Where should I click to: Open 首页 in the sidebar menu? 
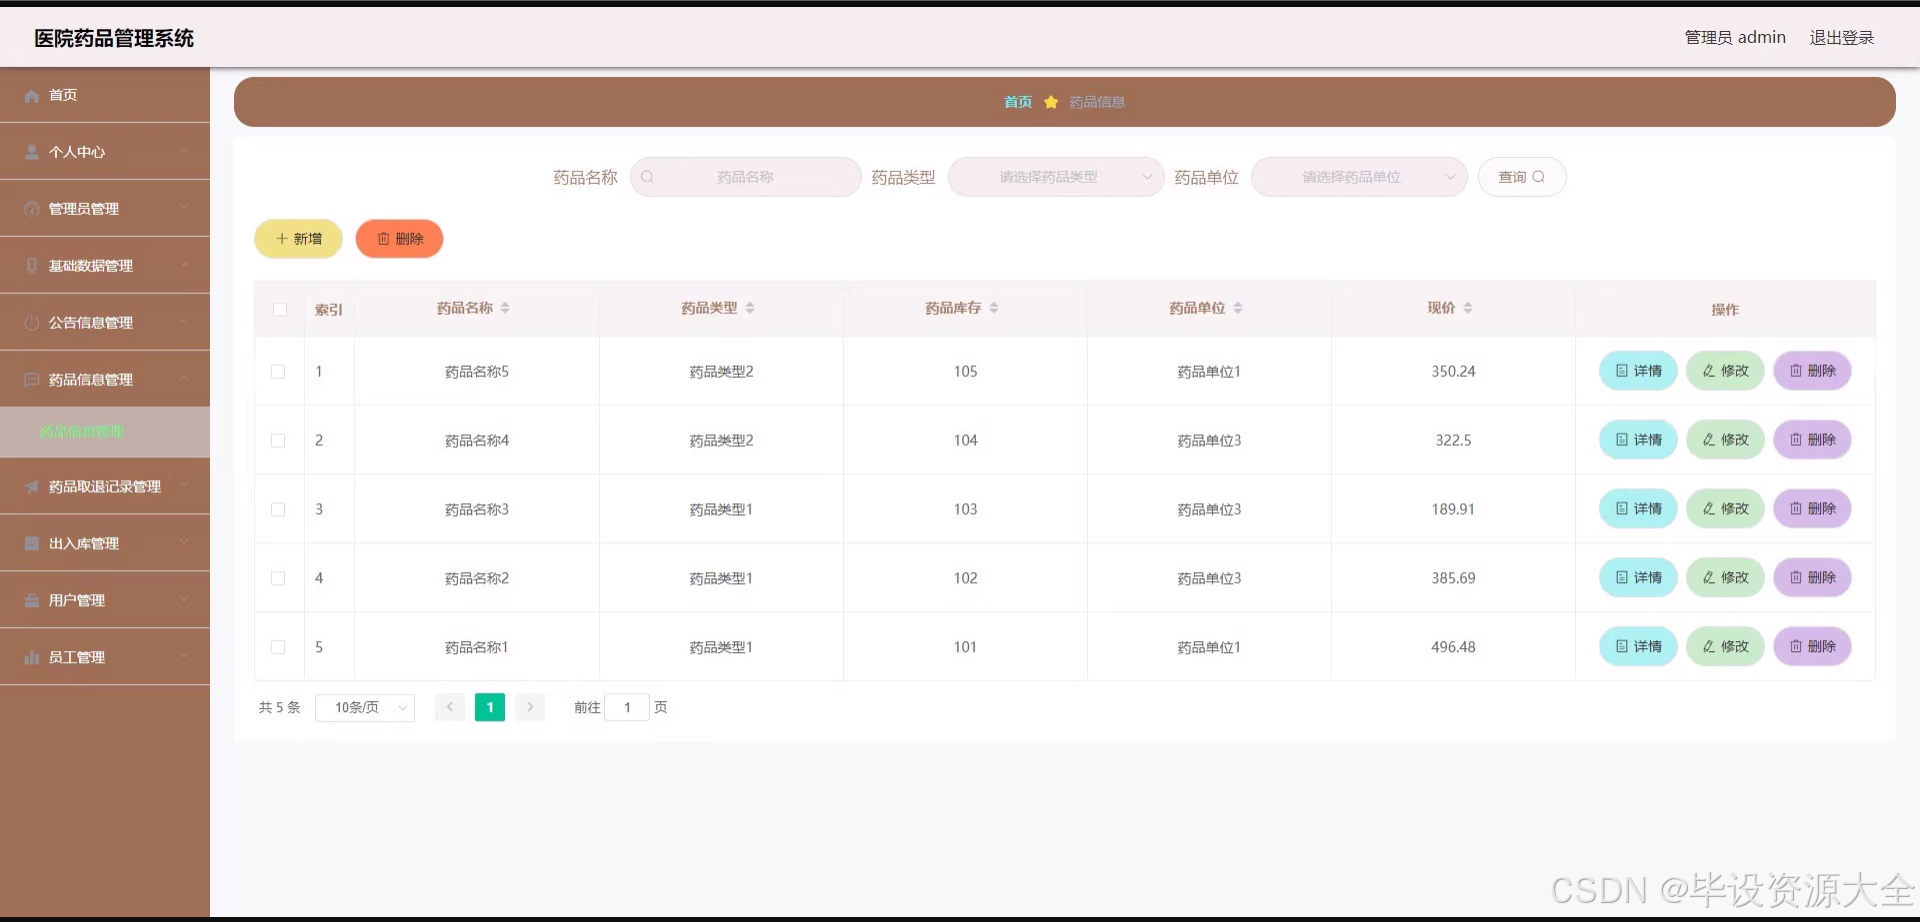coord(105,95)
